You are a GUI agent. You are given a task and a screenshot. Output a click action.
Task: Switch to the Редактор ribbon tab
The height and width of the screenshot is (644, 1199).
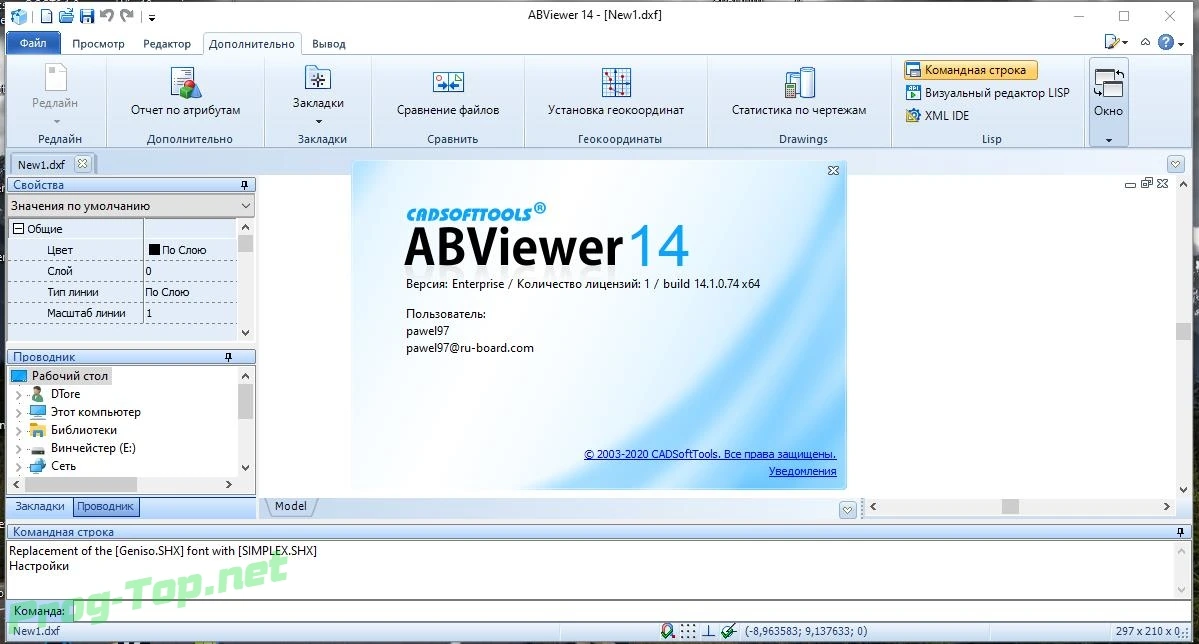(167, 44)
